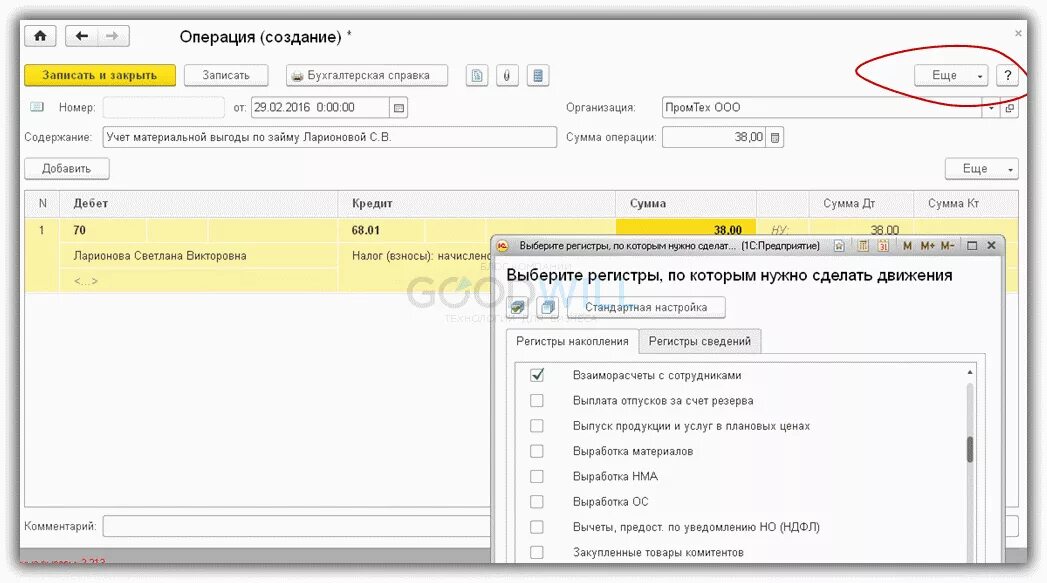1047x583 pixels.
Task: Open calculator for Сумма операции
Action: pos(775,138)
